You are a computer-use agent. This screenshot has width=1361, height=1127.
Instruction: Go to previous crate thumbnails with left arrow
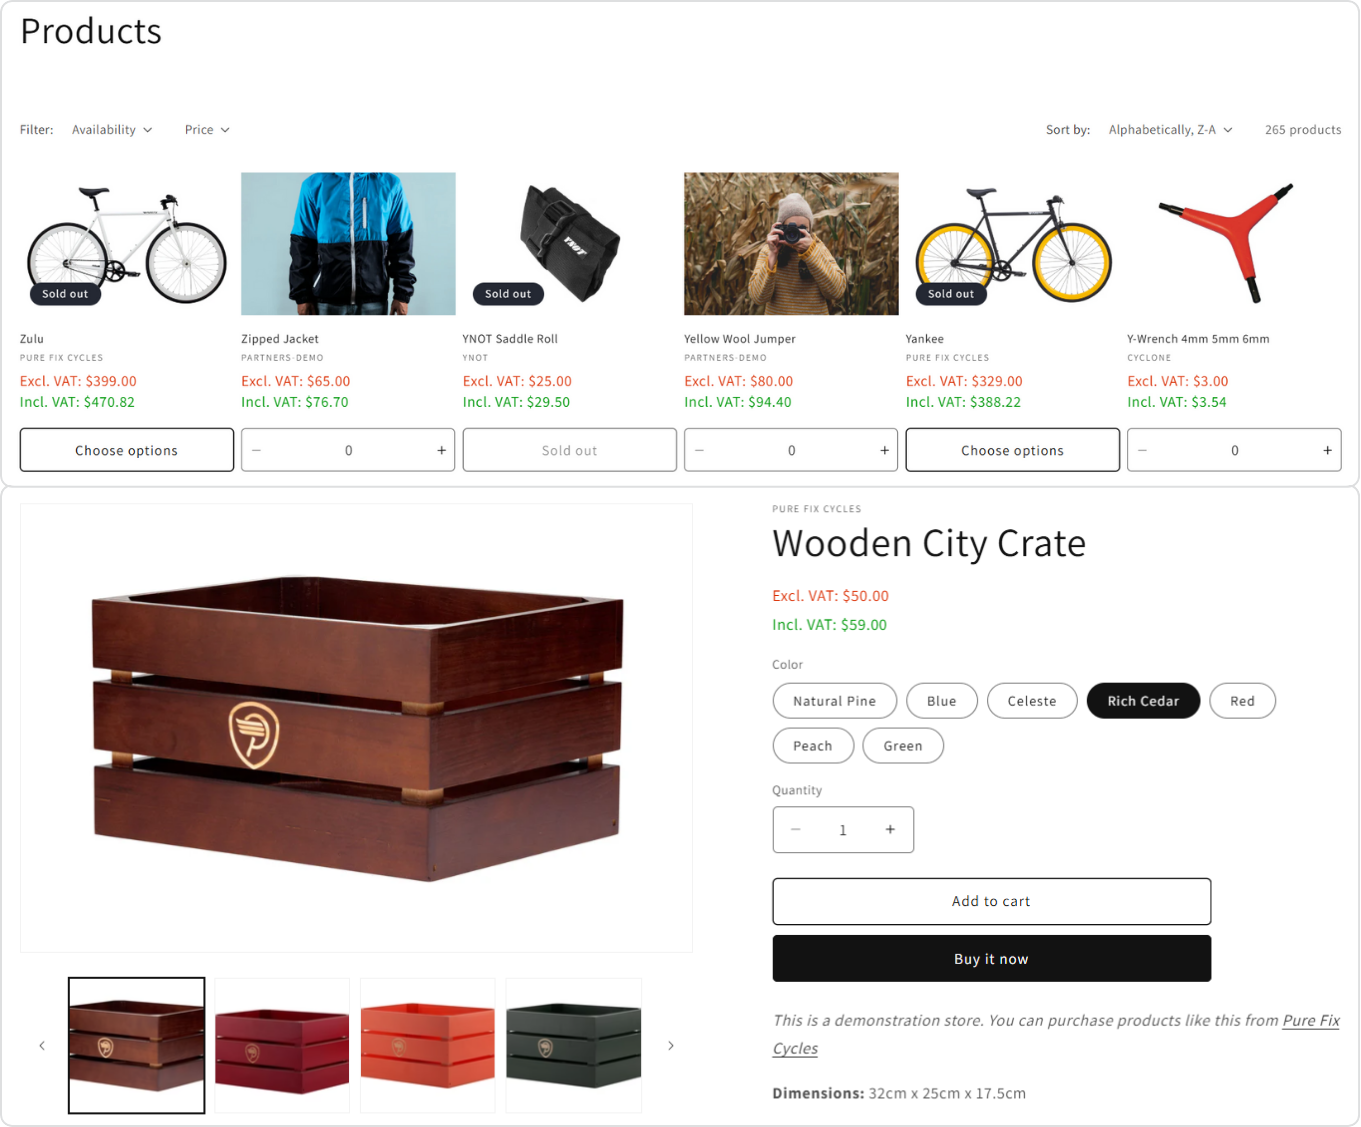click(x=42, y=1046)
